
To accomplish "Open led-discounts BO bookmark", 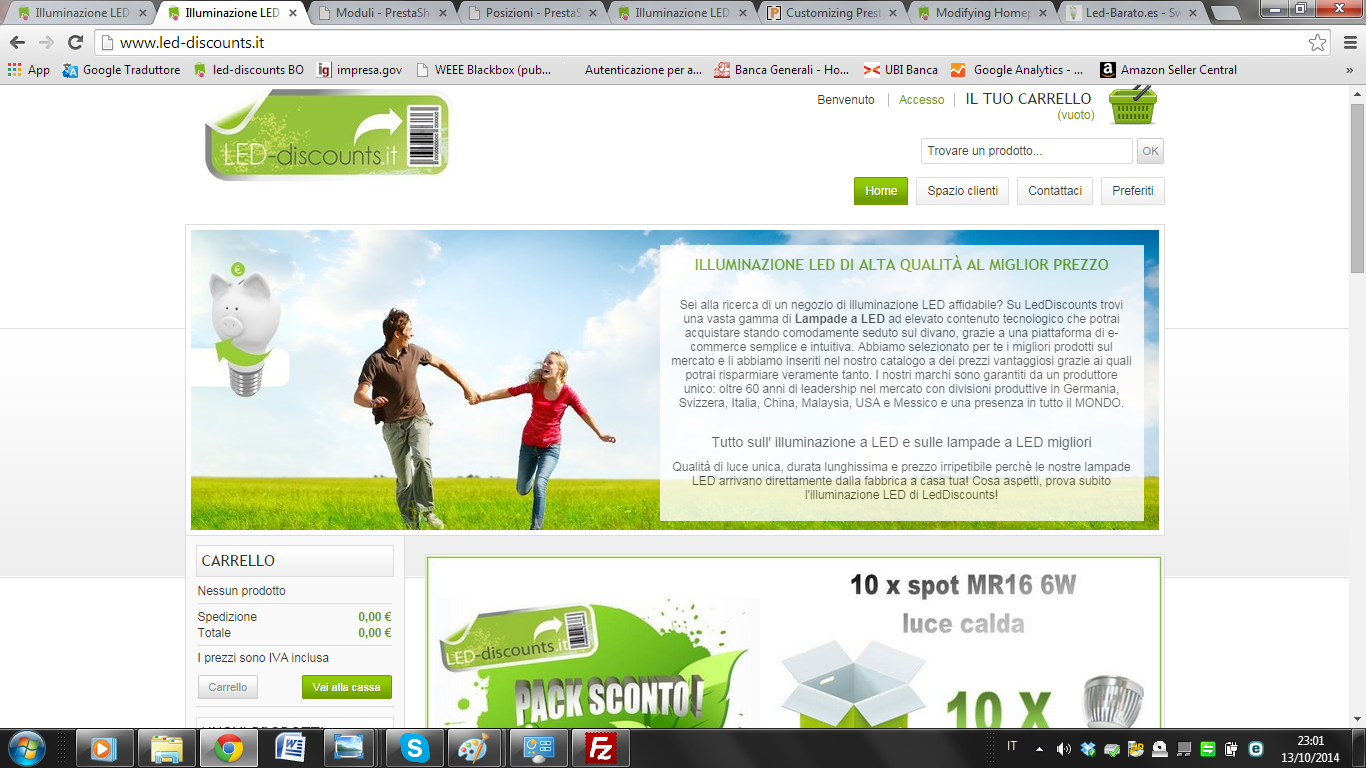I will (248, 70).
